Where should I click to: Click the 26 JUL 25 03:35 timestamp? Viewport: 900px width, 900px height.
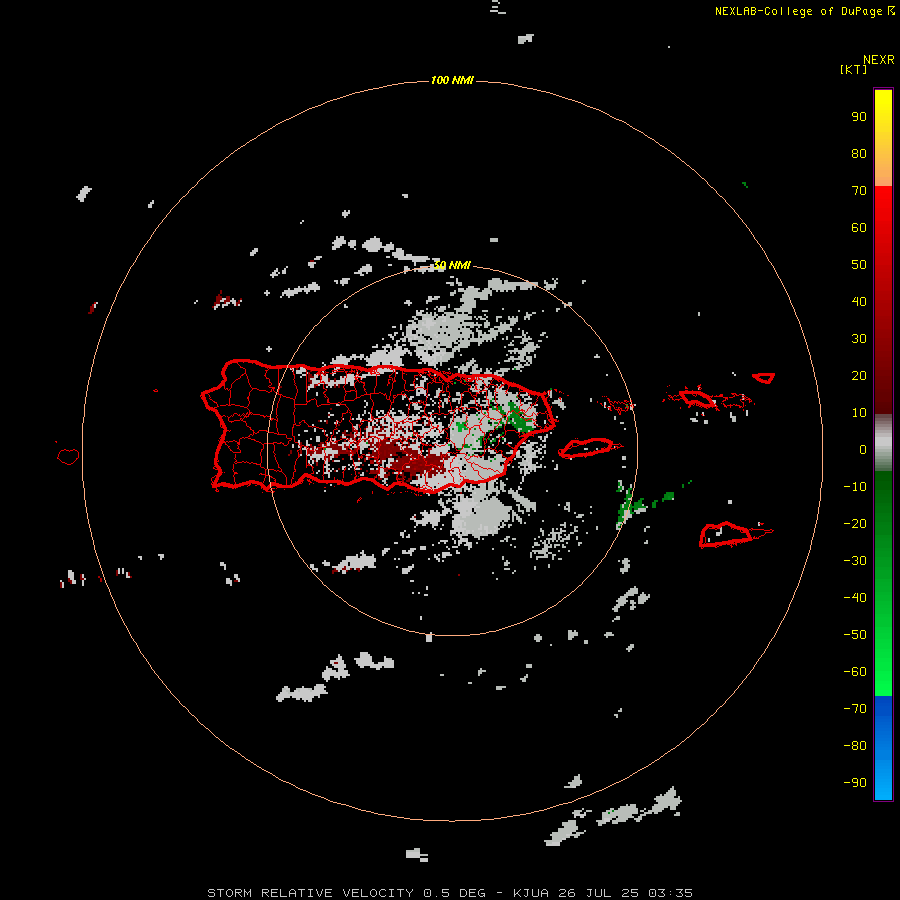pyautogui.click(x=626, y=893)
